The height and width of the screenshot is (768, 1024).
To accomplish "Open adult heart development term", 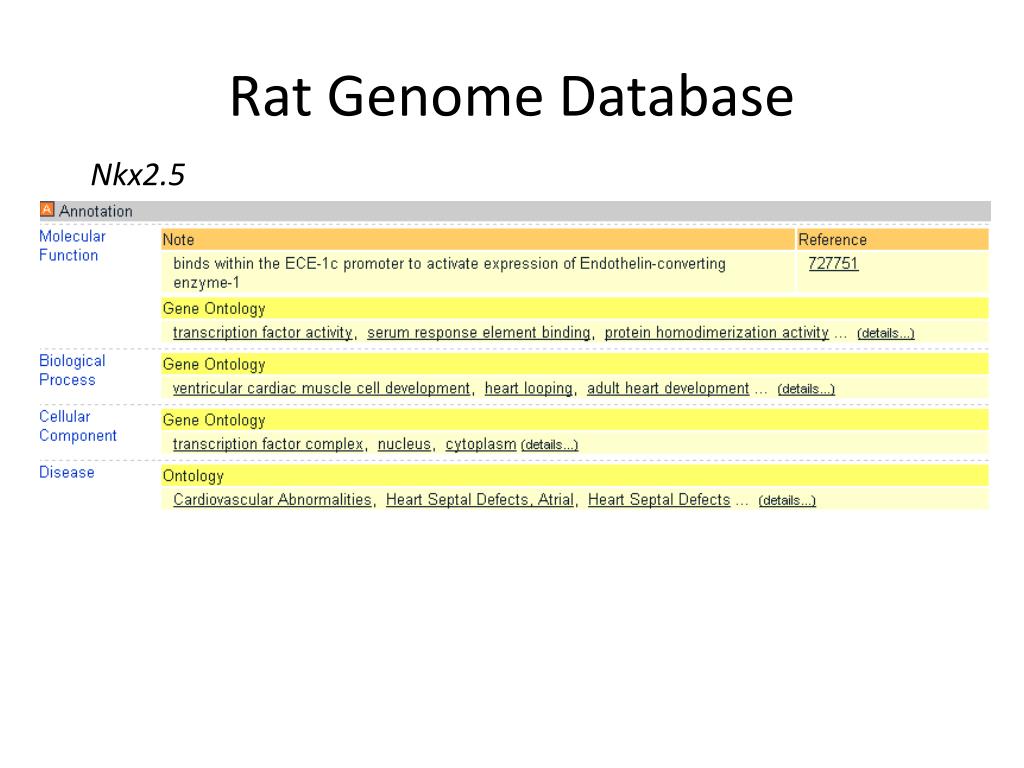I will 668,388.
